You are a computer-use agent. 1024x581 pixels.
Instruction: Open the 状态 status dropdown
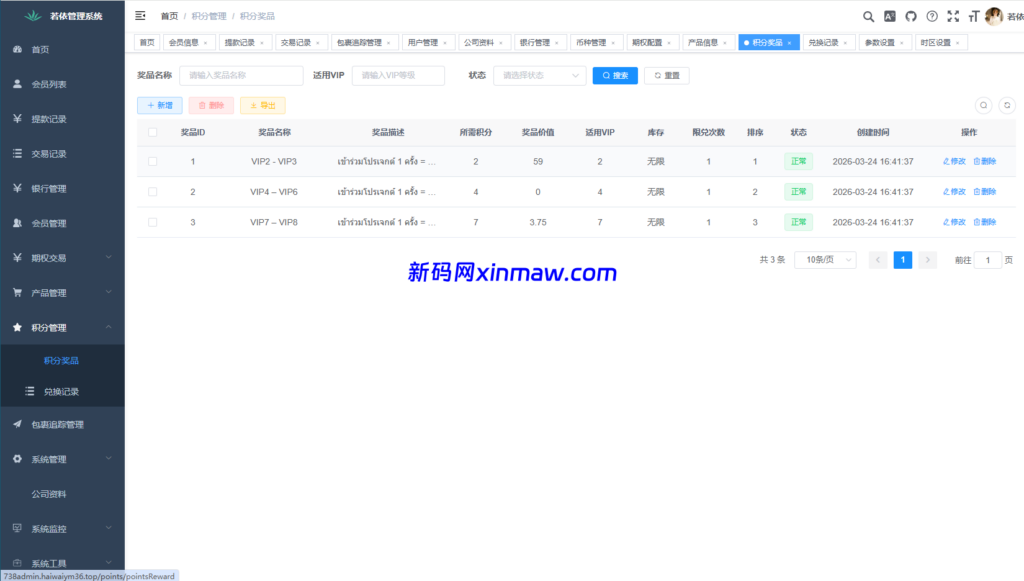(x=540, y=75)
